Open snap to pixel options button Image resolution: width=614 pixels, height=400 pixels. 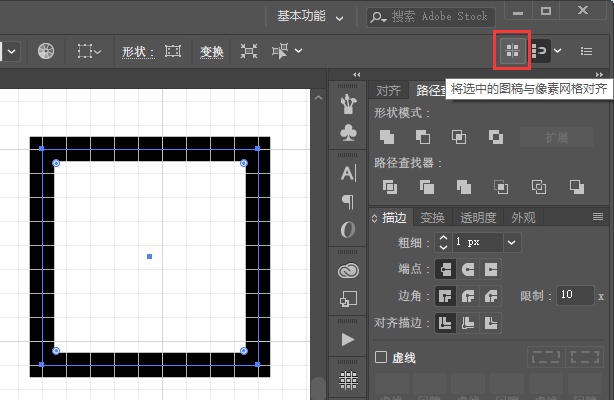(x=541, y=51)
